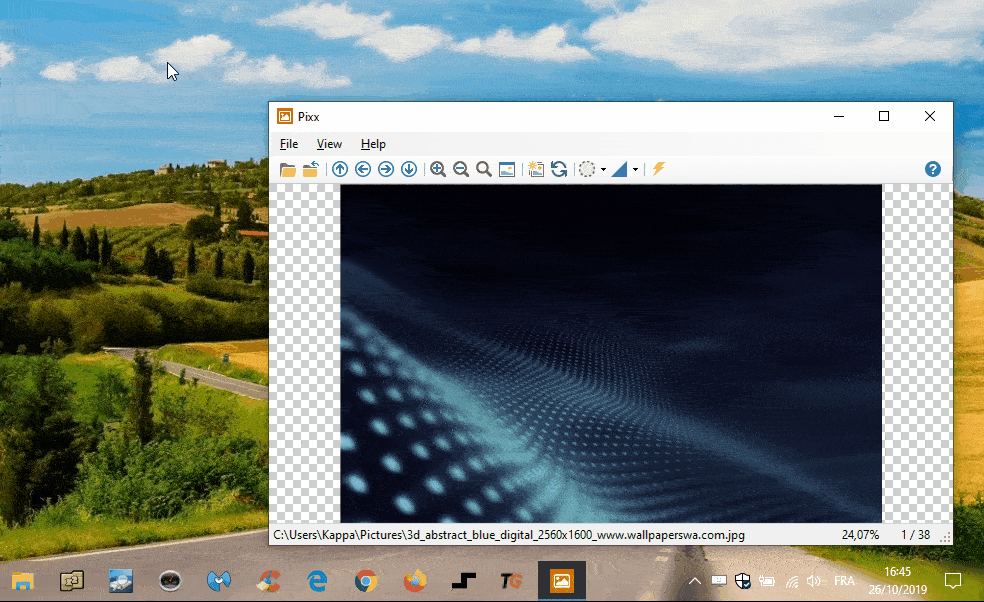Zoom out using the magnifier minus icon
984x602 pixels.
(x=461, y=169)
